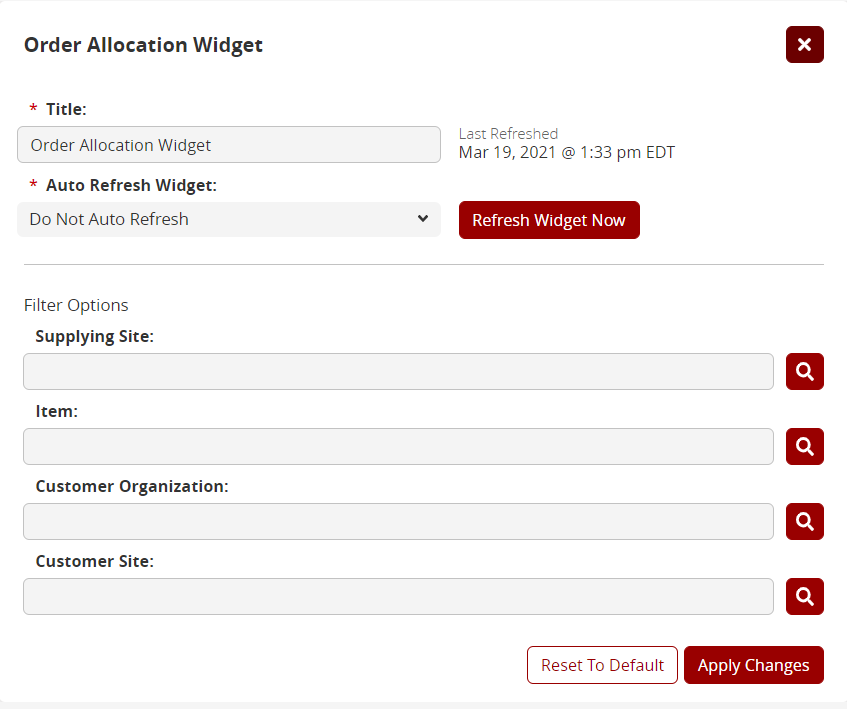Select the Item filter text box

[398, 447]
